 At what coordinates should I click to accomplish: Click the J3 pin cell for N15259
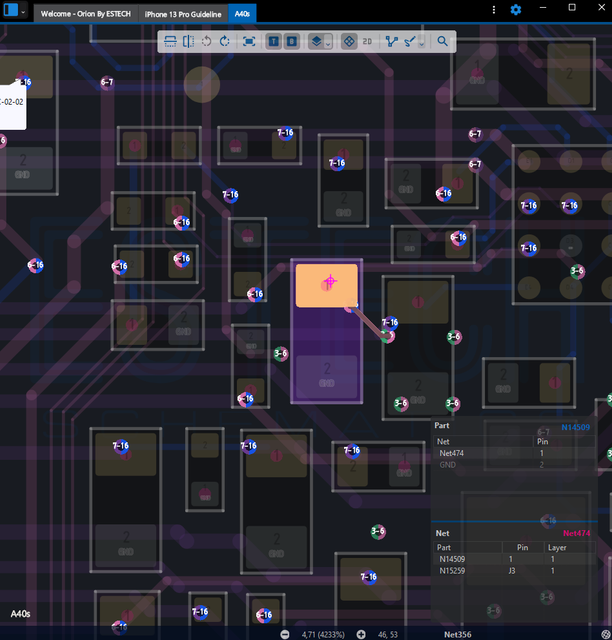click(512, 571)
